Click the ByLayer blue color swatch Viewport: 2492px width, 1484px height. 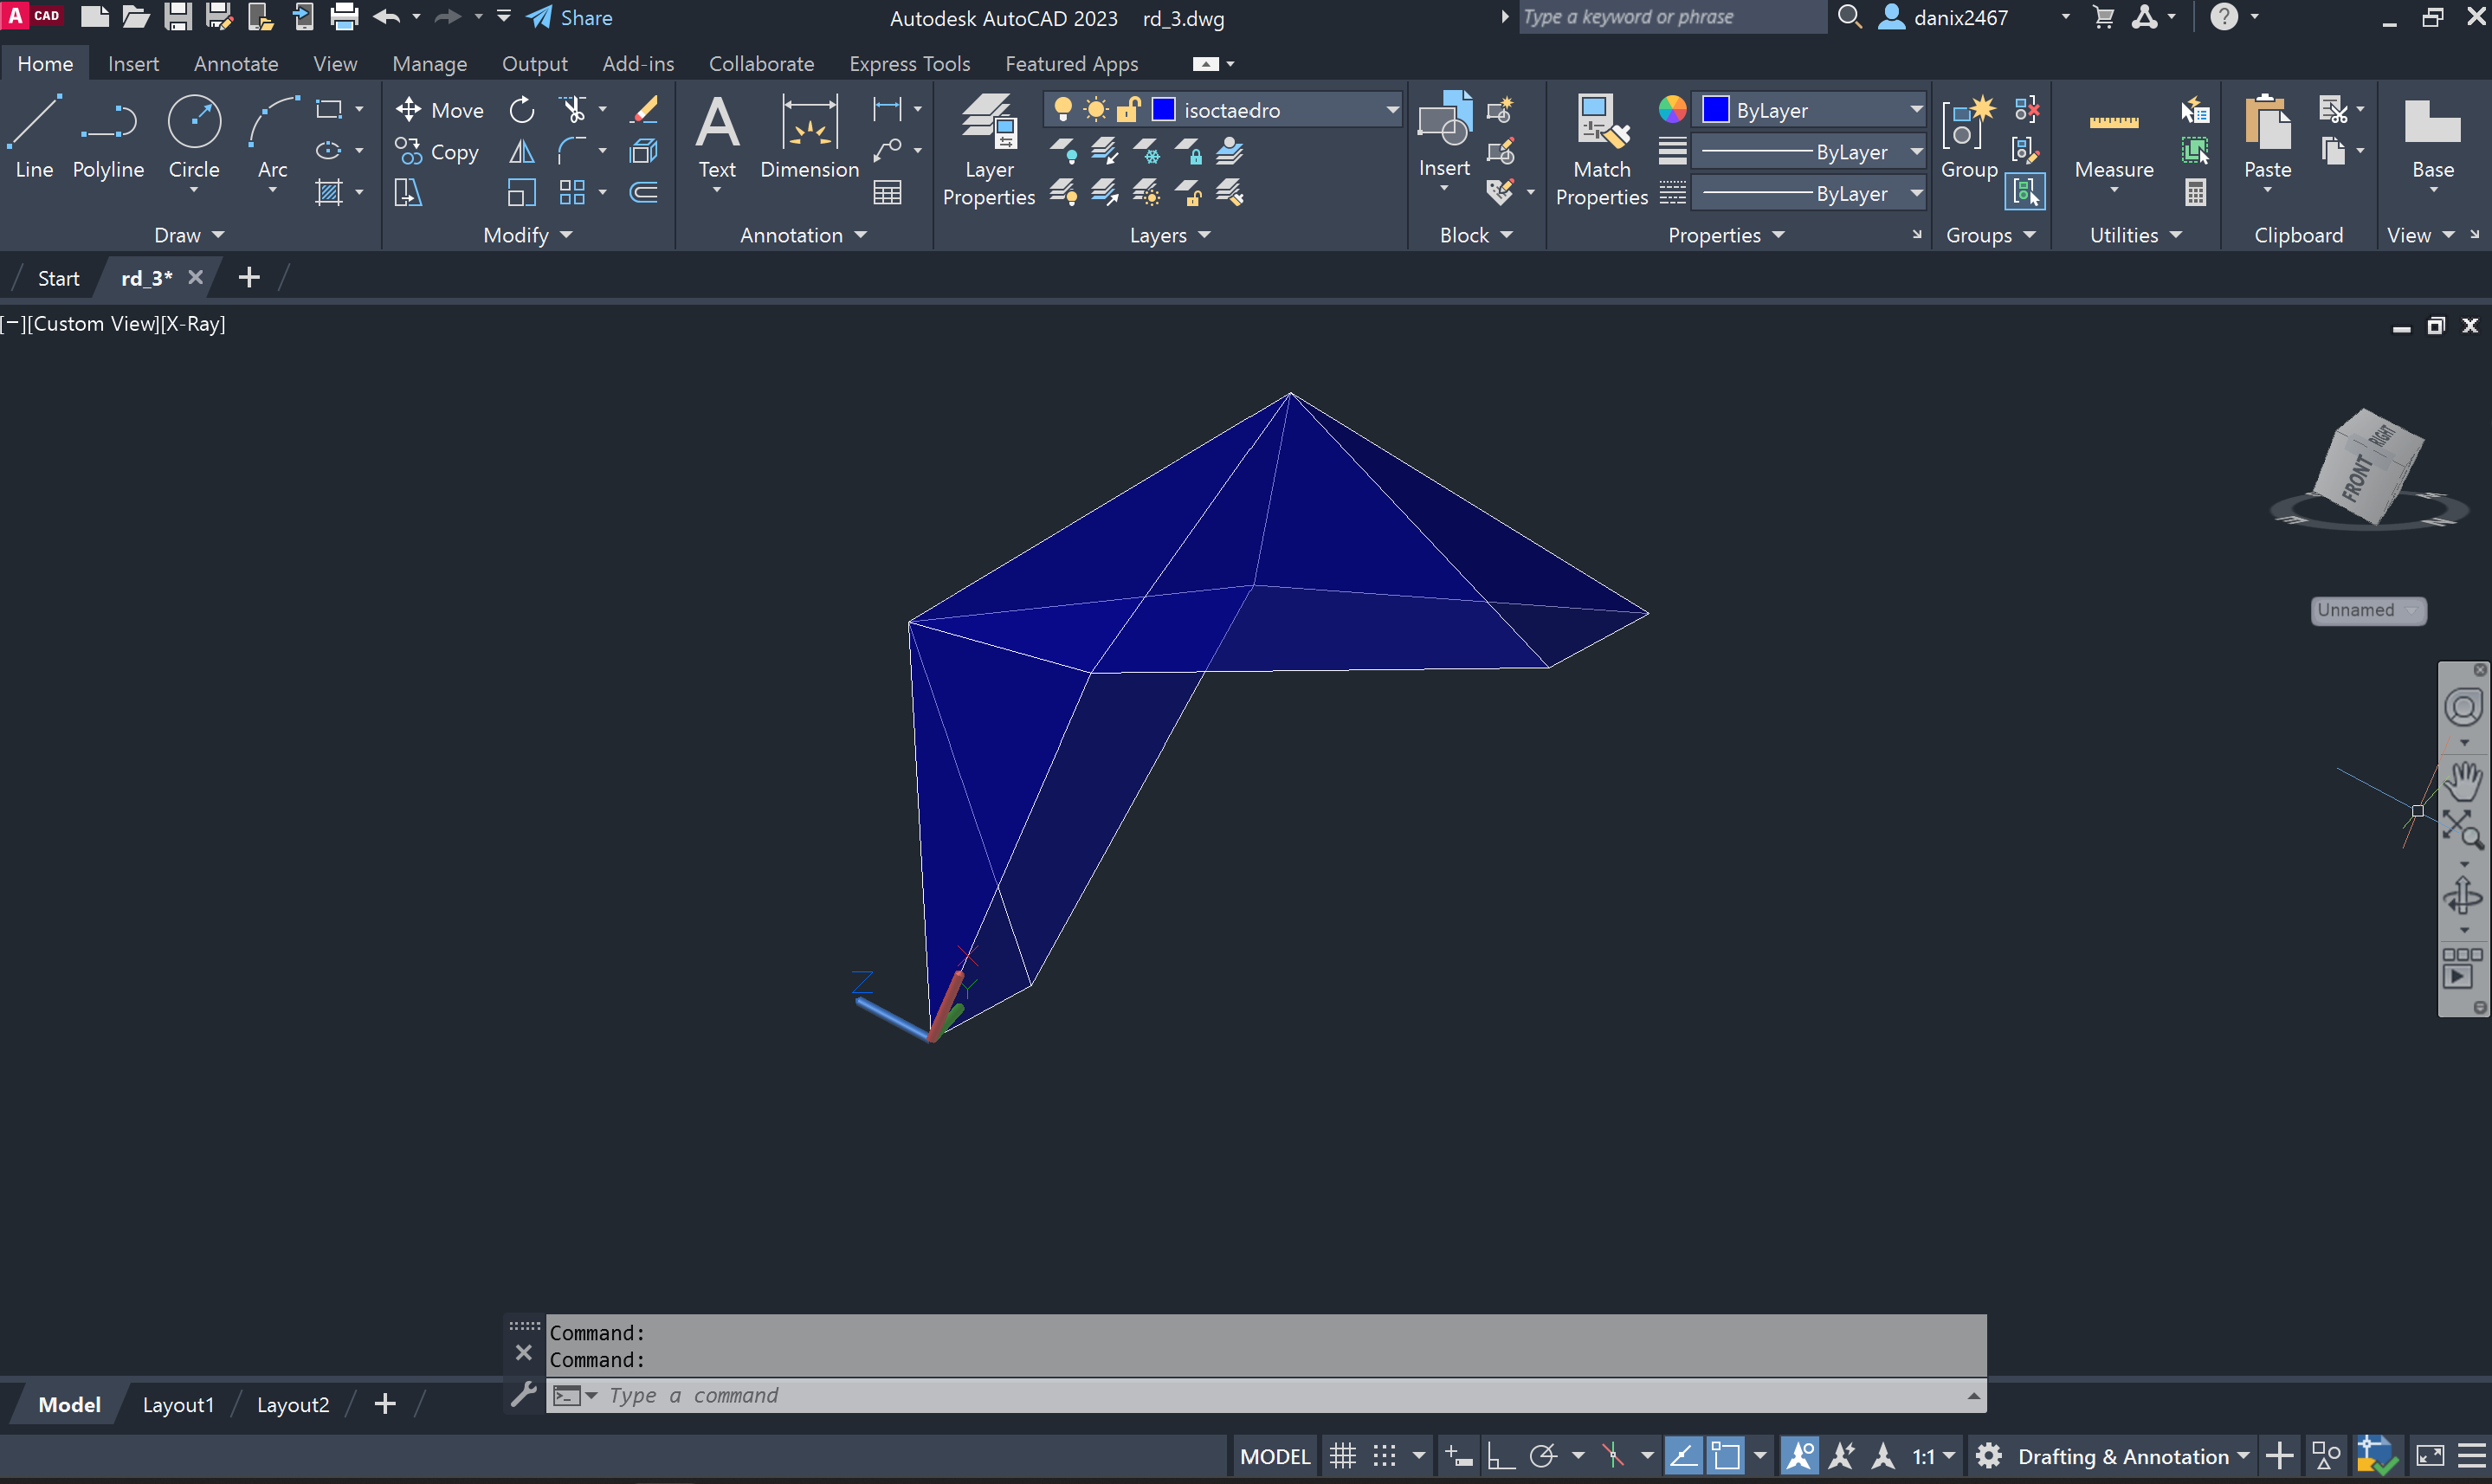point(1715,109)
